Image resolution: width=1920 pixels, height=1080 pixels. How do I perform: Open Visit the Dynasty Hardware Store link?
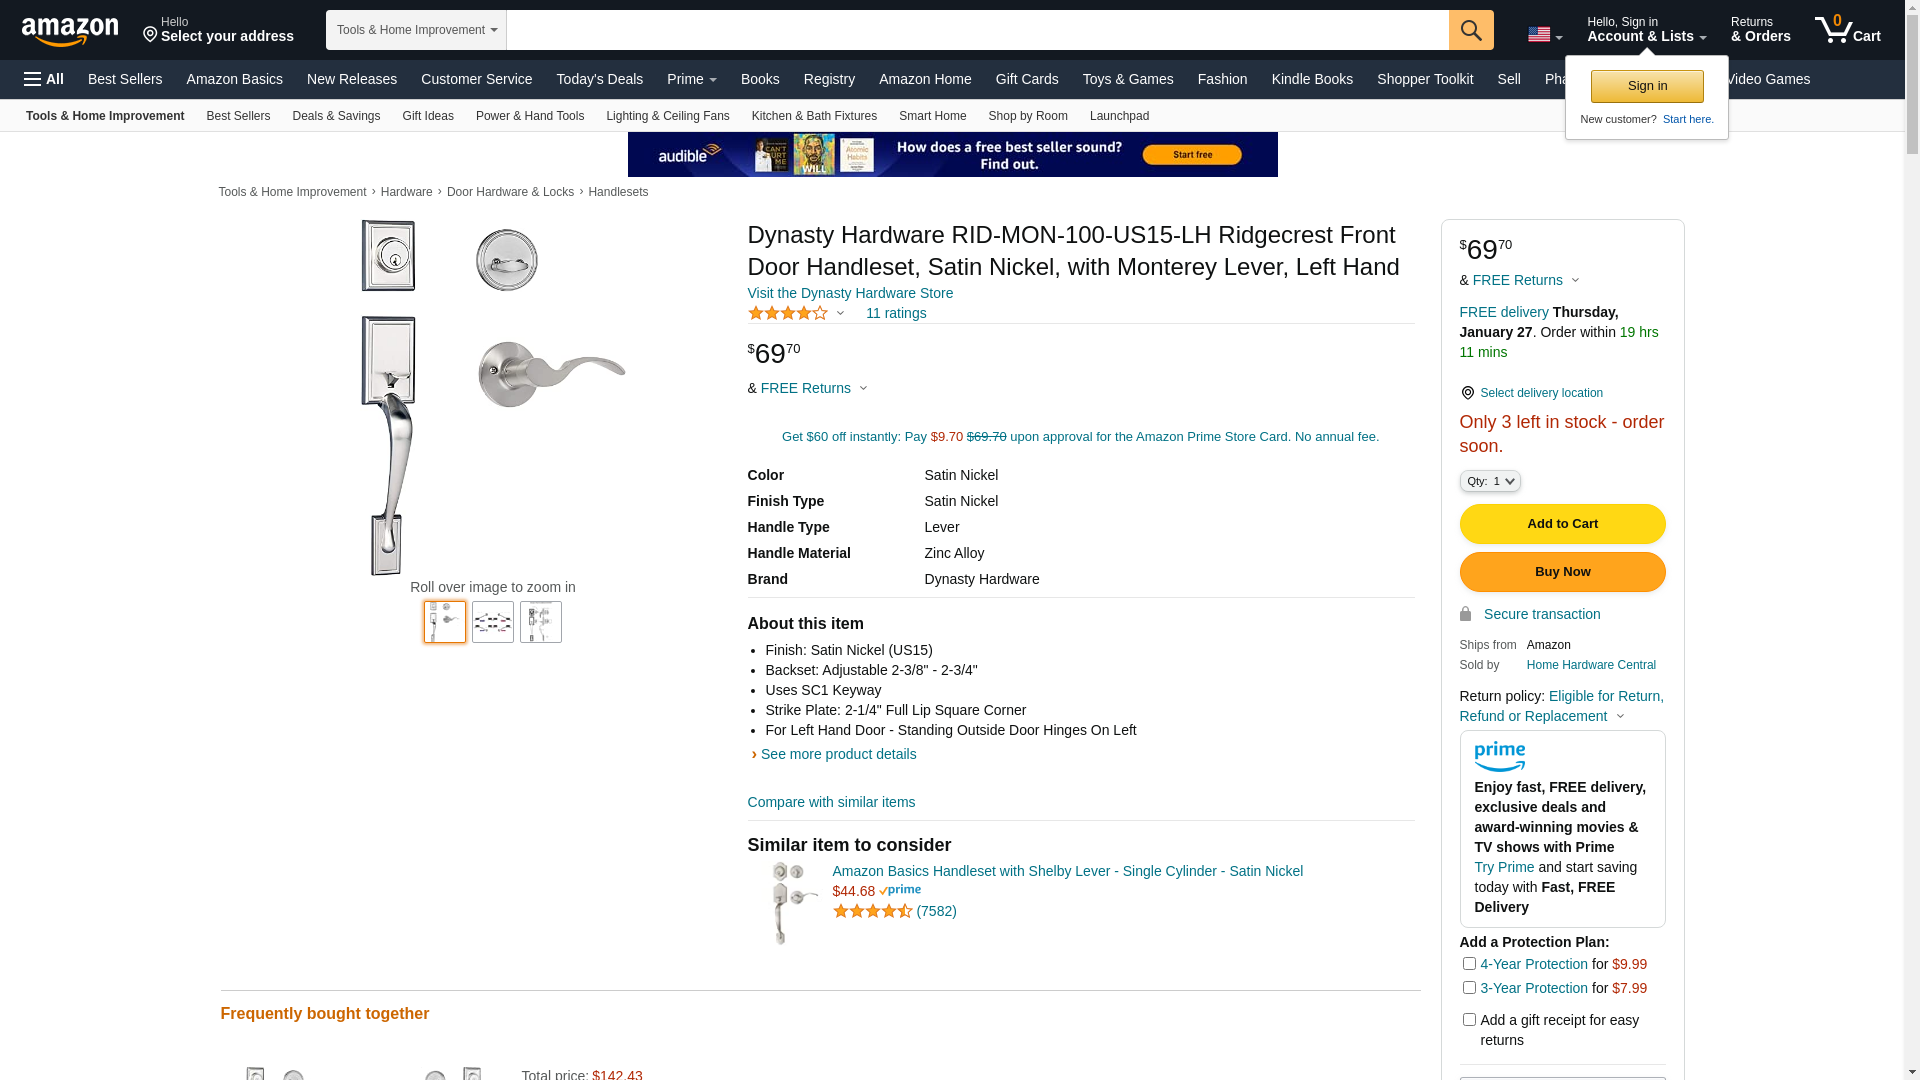(850, 293)
